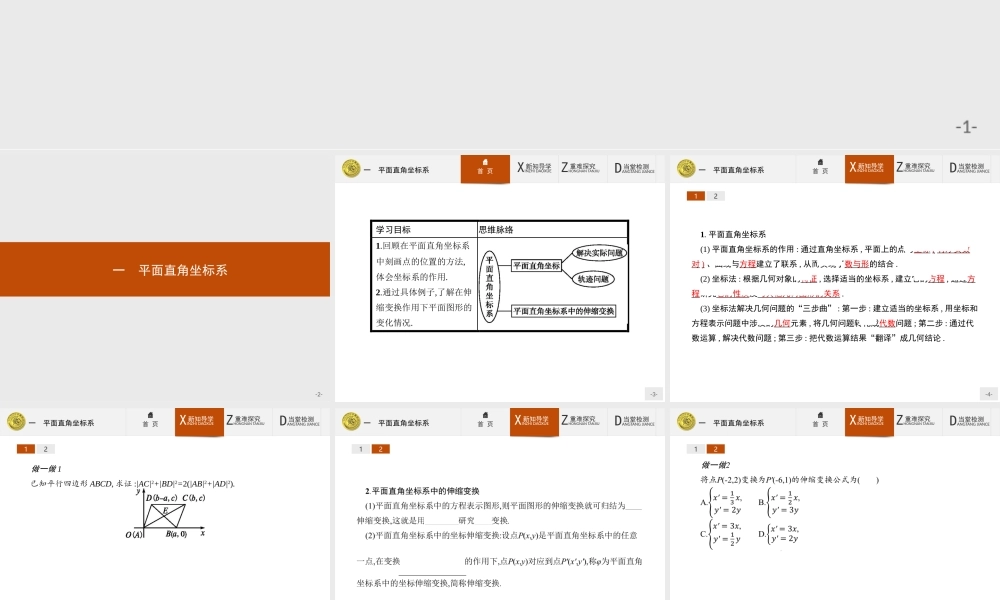Select the orange title slide 平面直角坐标系
Screen dimensions: 1000x600
[165, 270]
